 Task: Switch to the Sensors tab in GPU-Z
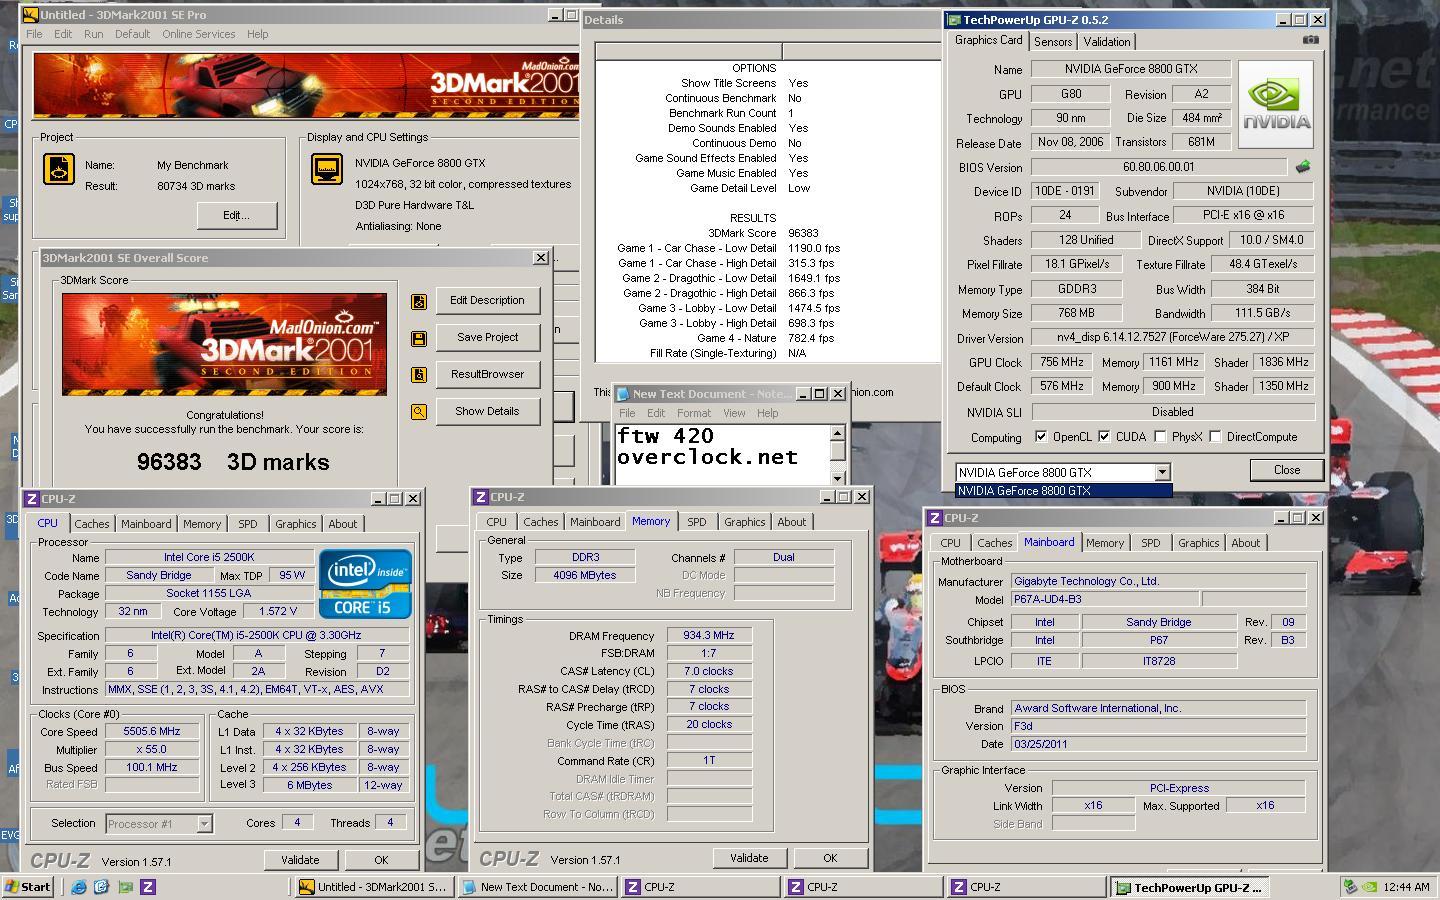[x=1053, y=42]
